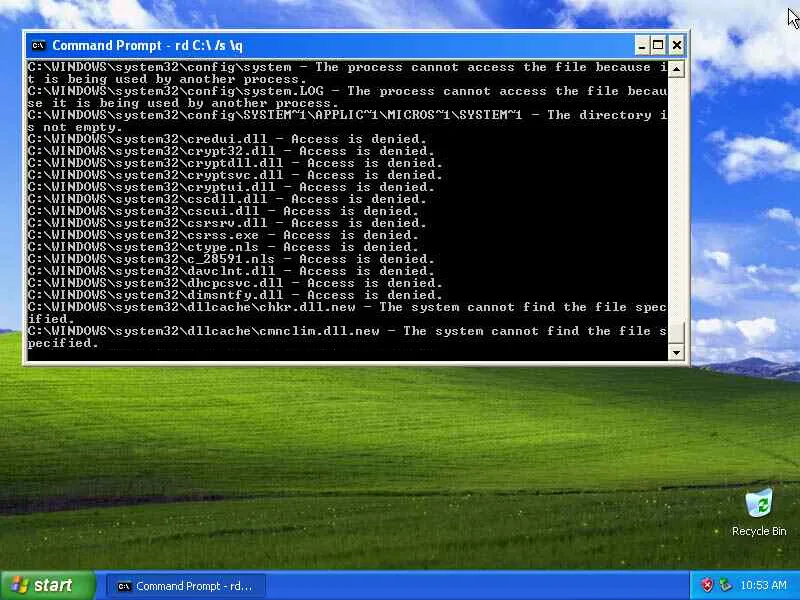Click the cscdll.dll output line
This screenshot has height=600, width=800.
click(227, 199)
